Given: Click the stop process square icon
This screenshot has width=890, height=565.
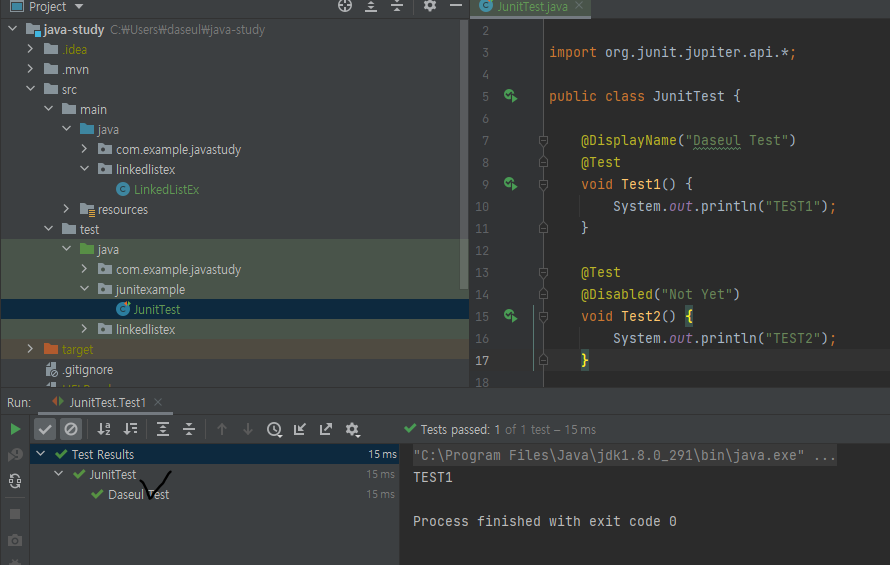Looking at the screenshot, I should (x=15, y=514).
